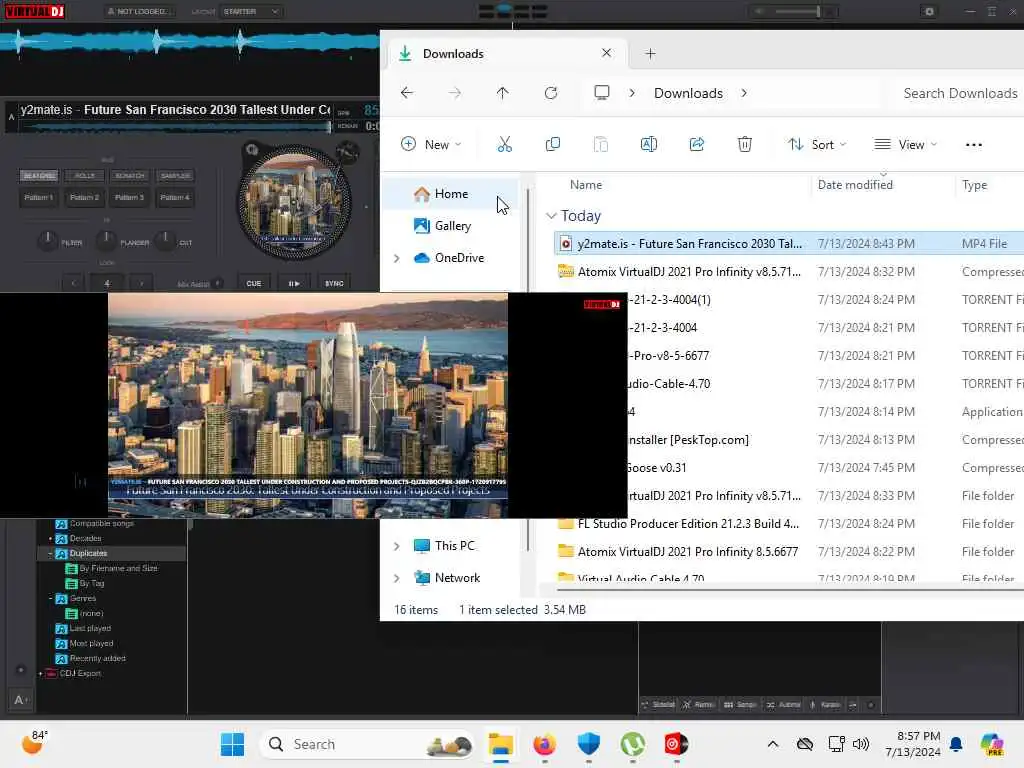Toggle the SYNC button on the deck
The width and height of the screenshot is (1024, 768).
coord(334,283)
